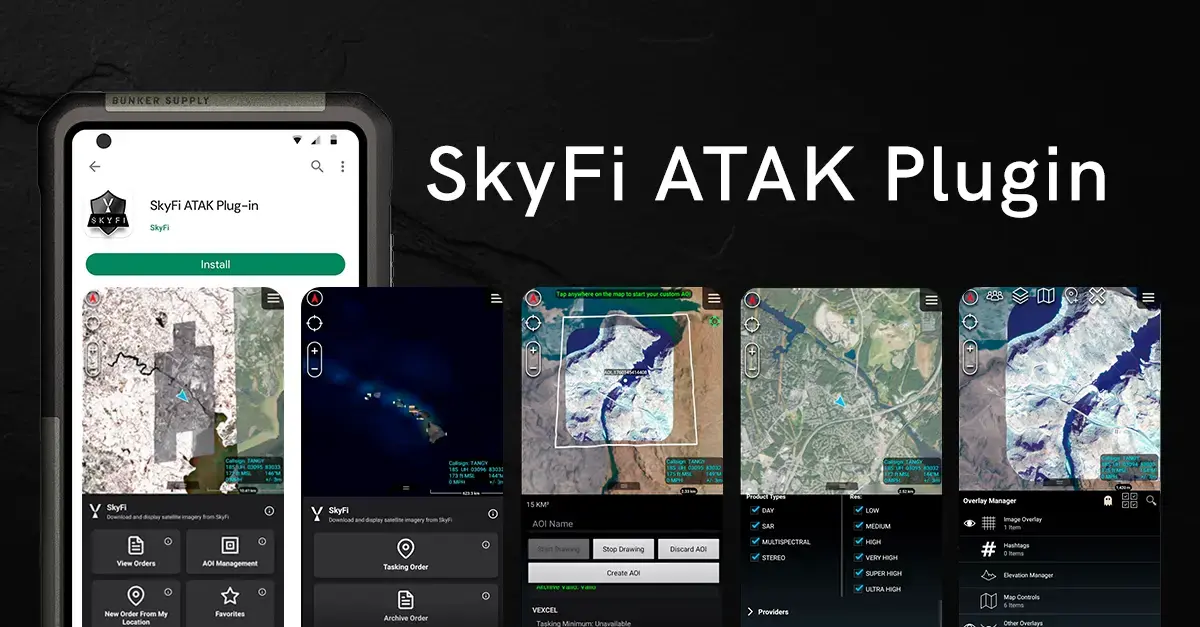The image size is (1200, 627).
Task: Tap north compass on Hawaii map screen
Action: coord(315,298)
